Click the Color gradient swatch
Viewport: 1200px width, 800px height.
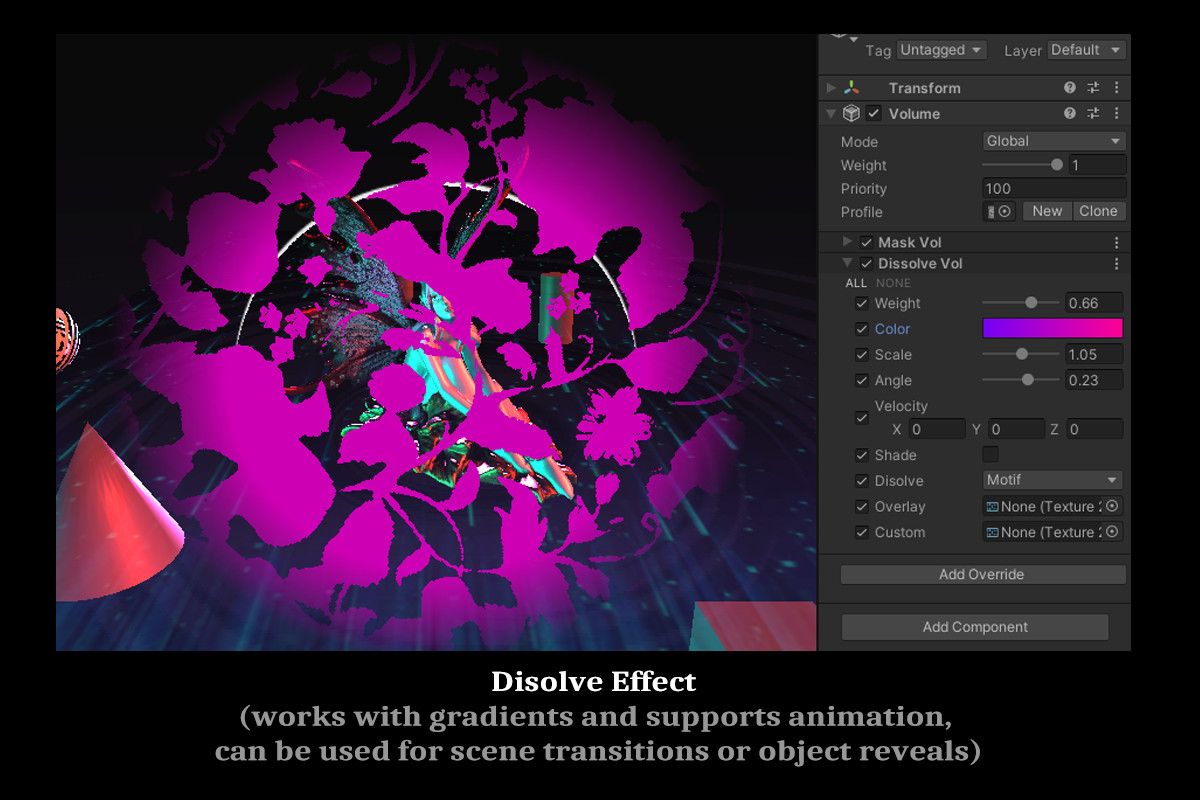coord(1052,328)
